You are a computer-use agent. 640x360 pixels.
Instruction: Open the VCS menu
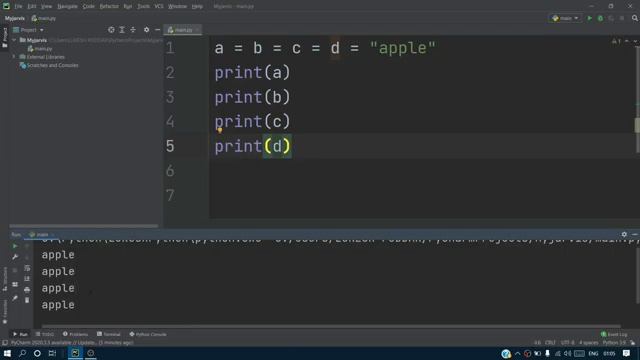pyautogui.click(x=159, y=6)
